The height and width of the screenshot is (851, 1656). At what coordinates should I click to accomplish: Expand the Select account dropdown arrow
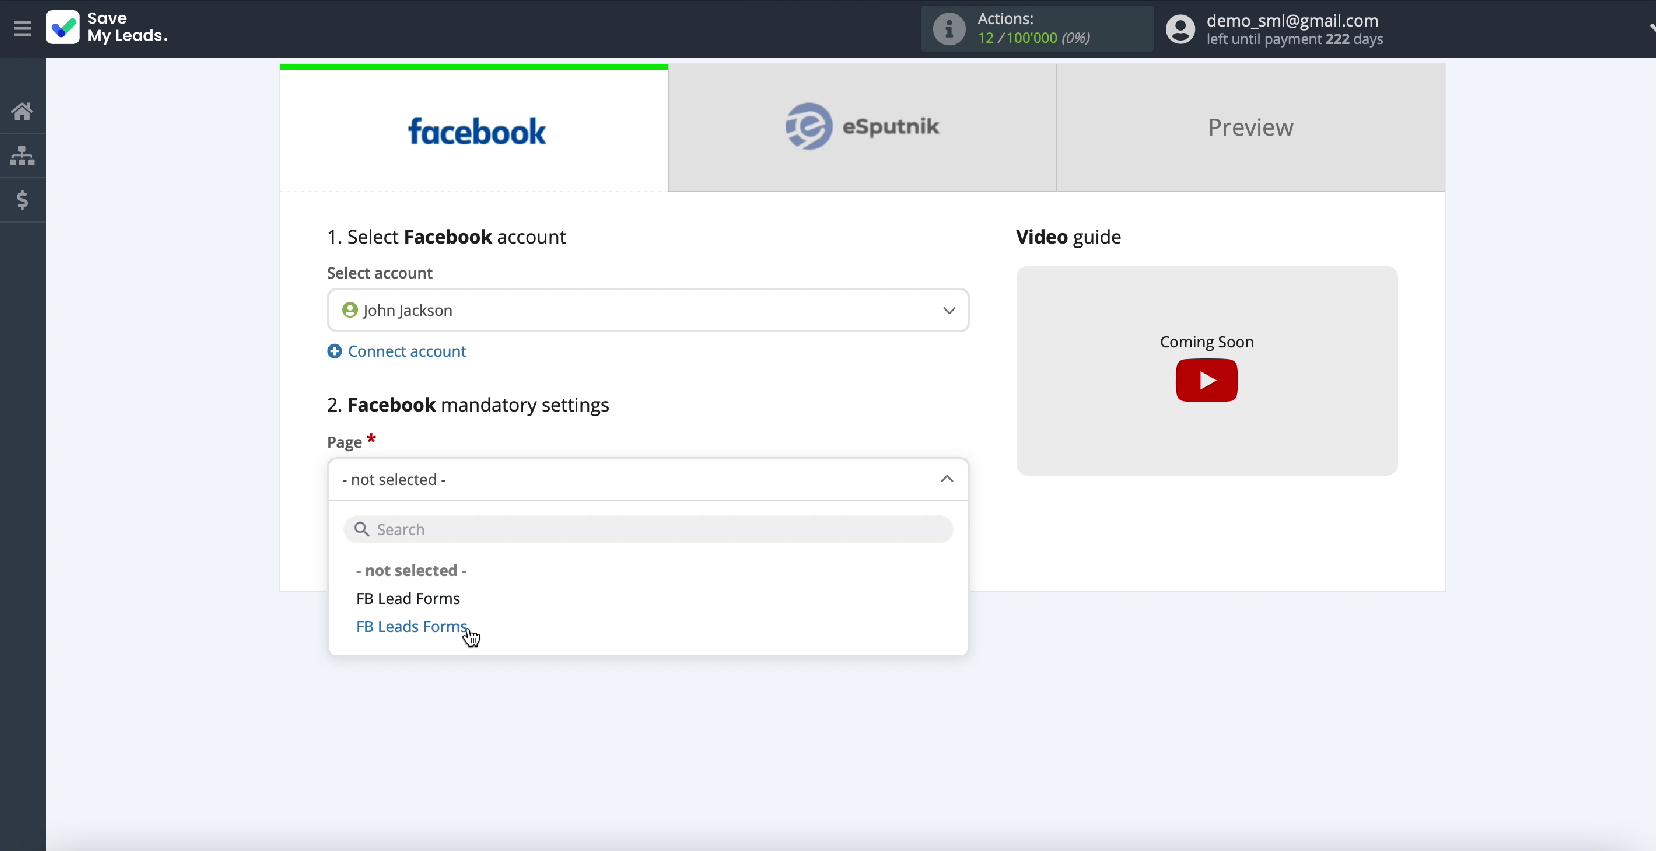point(949,311)
